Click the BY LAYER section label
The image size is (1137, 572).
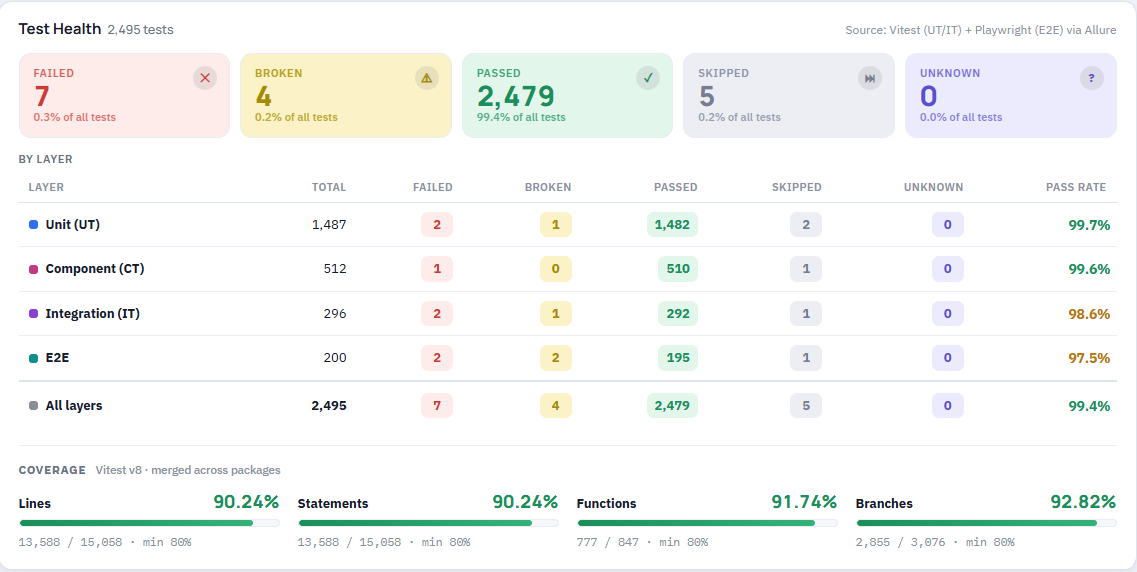click(x=46, y=159)
